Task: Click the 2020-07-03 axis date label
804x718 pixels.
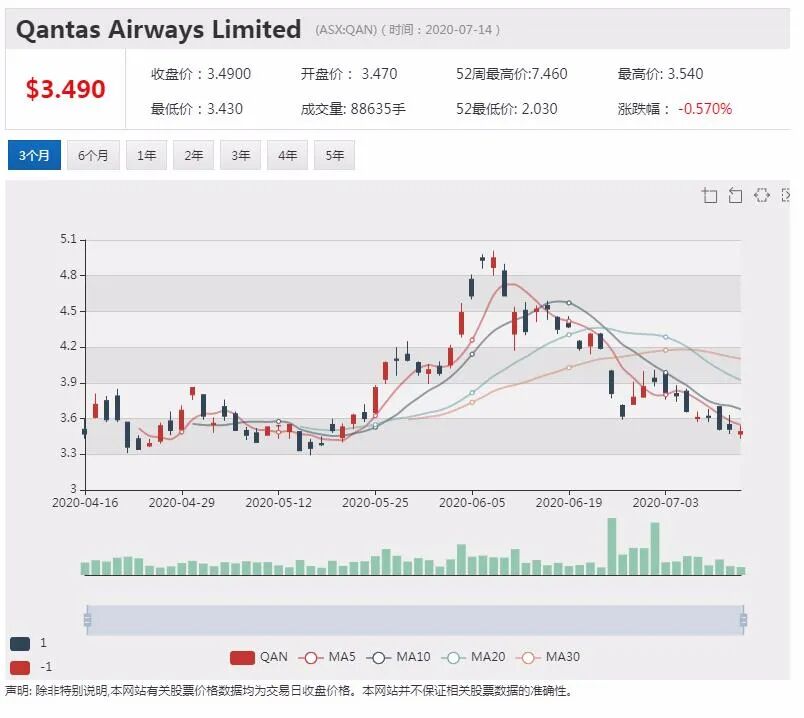Action: (x=666, y=503)
